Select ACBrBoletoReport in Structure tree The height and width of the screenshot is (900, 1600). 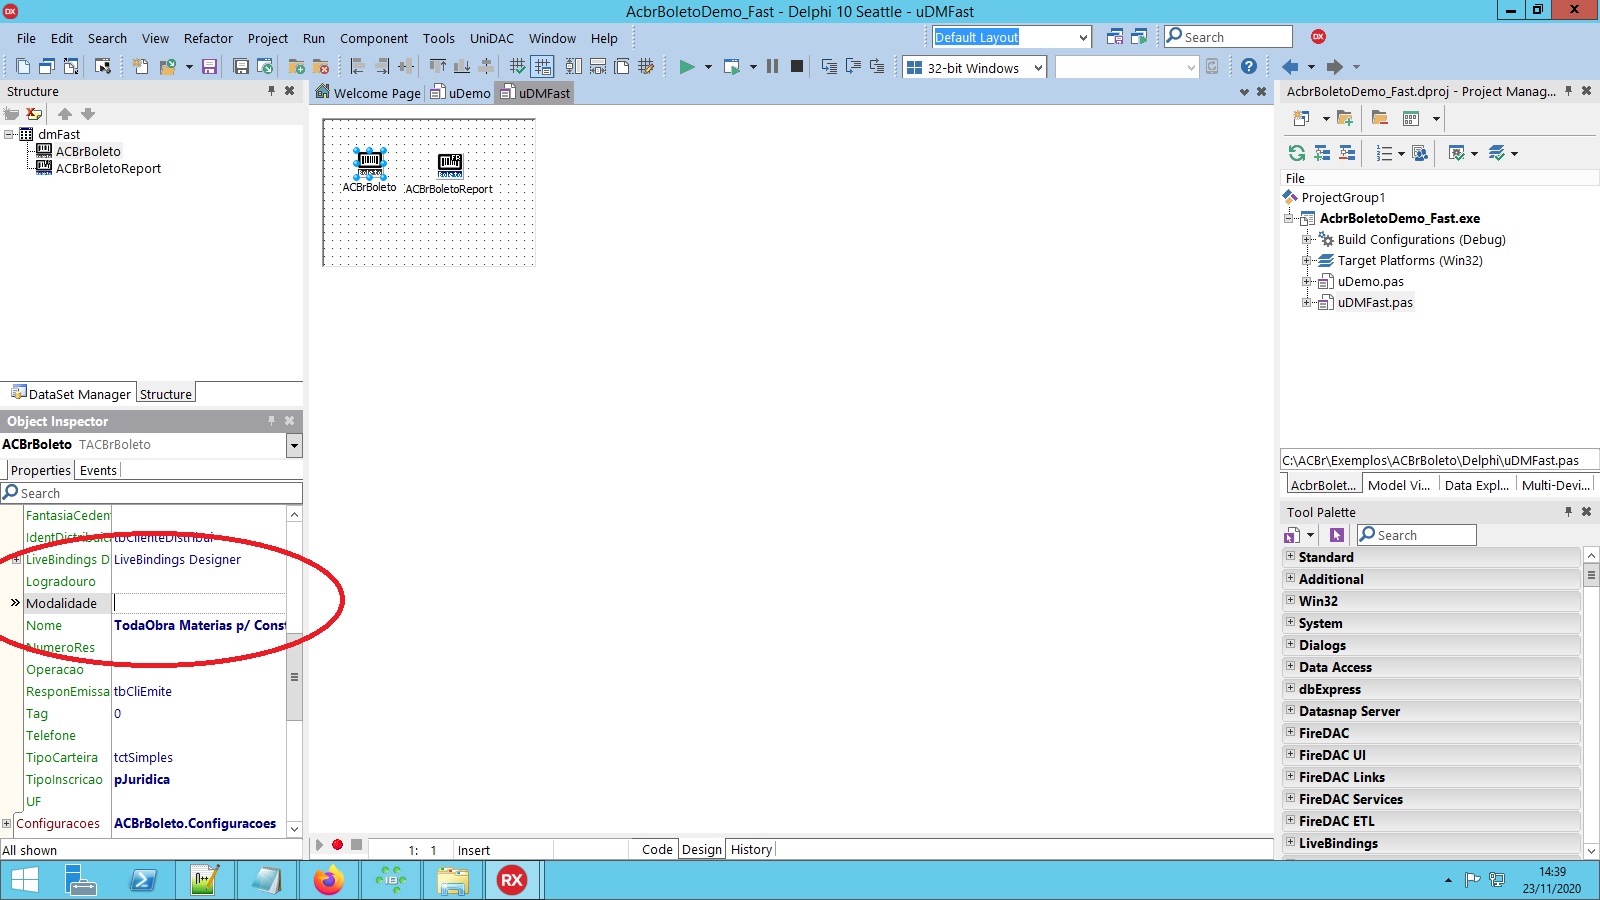pos(108,168)
